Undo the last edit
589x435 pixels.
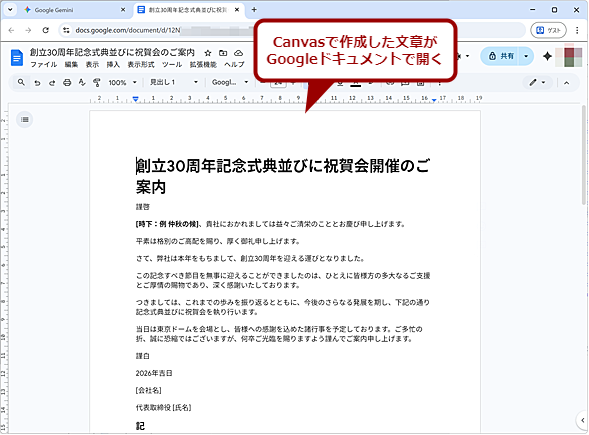click(x=37, y=83)
